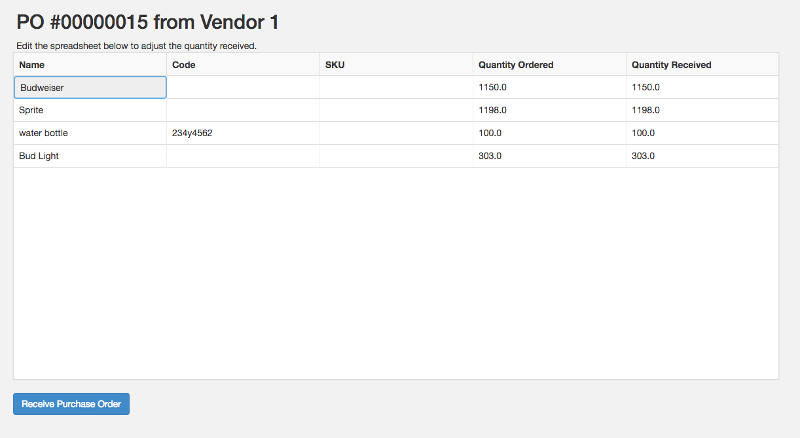
Task: Click Sprite quantity ordered 1198.0 cell
Action: tap(549, 110)
